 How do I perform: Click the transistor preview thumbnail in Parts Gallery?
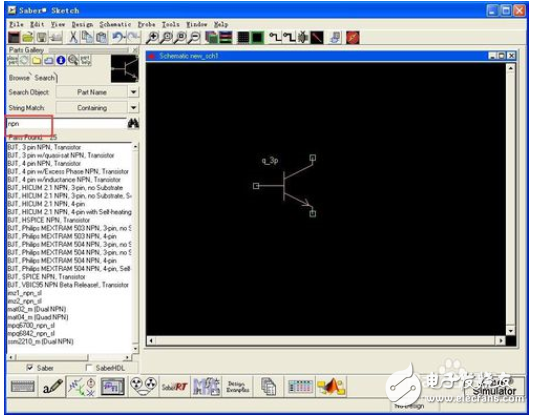tap(125, 68)
